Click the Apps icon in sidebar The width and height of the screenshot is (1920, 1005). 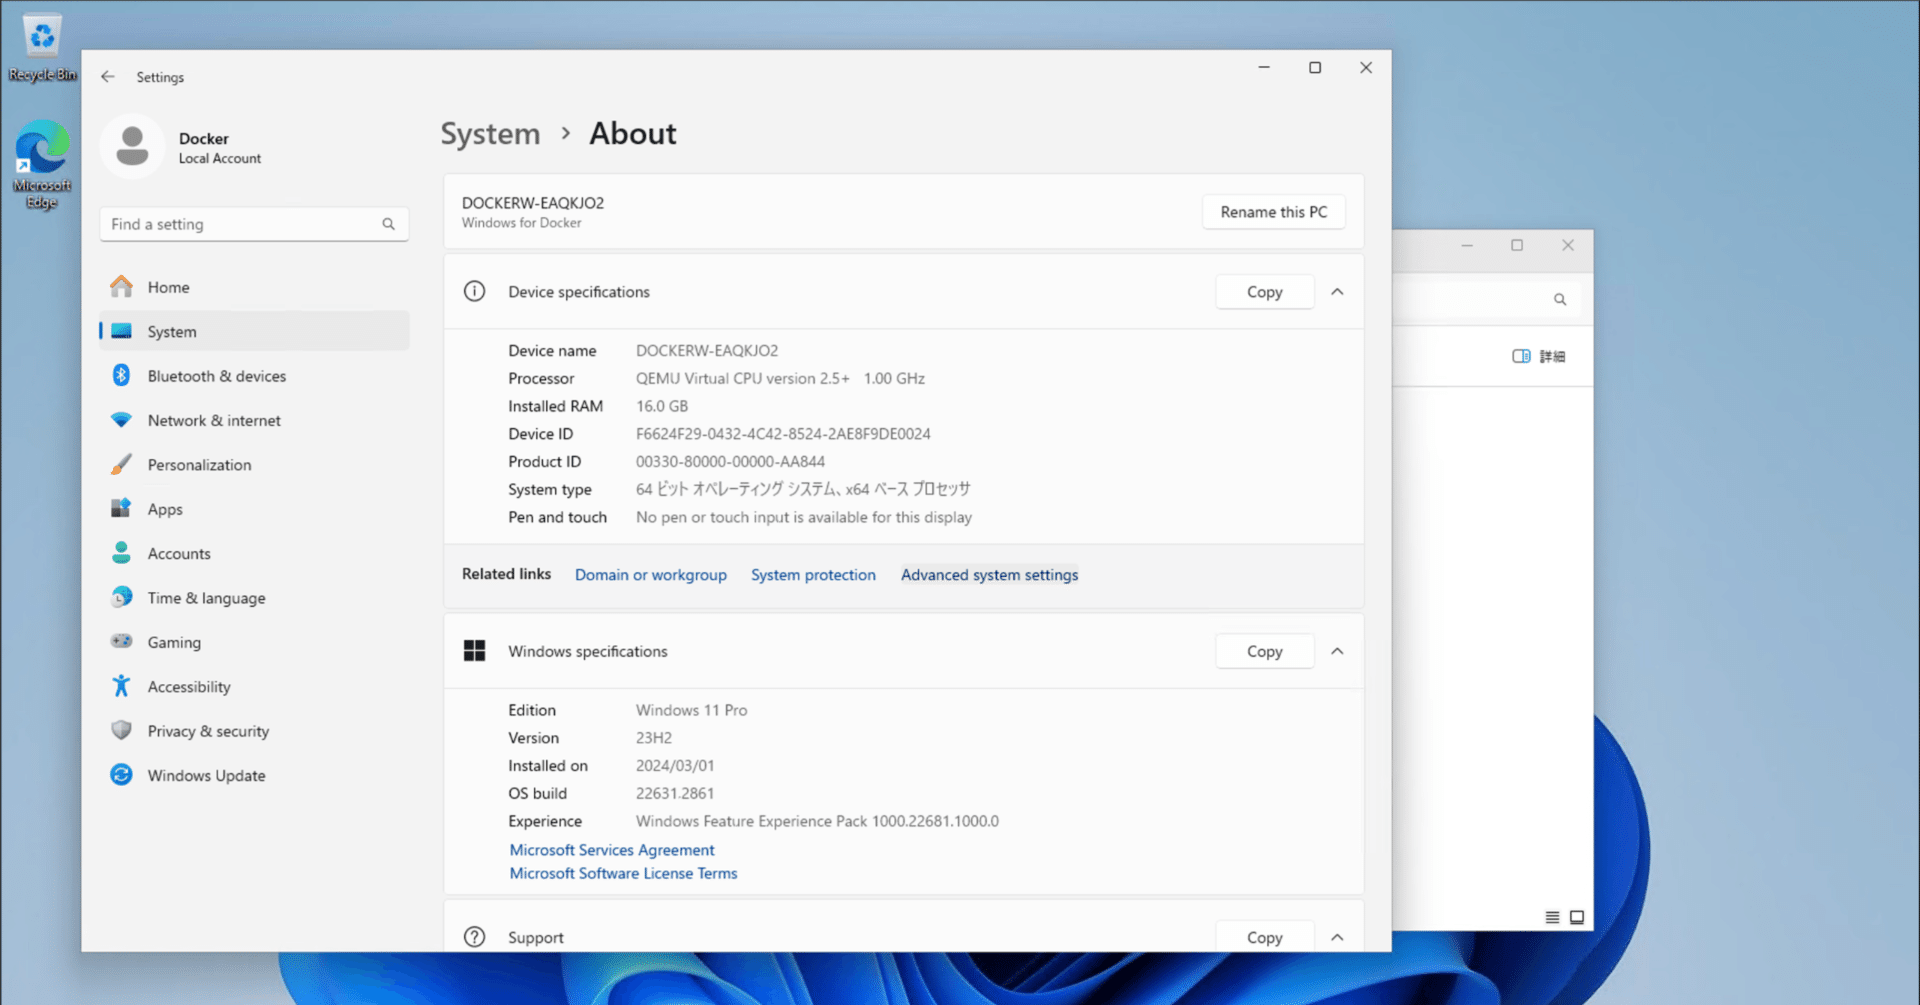click(121, 509)
